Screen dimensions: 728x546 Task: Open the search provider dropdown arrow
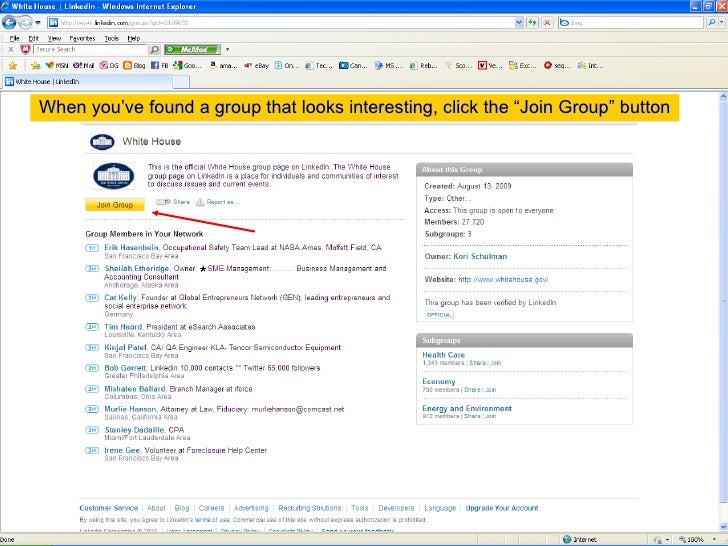(x=722, y=22)
